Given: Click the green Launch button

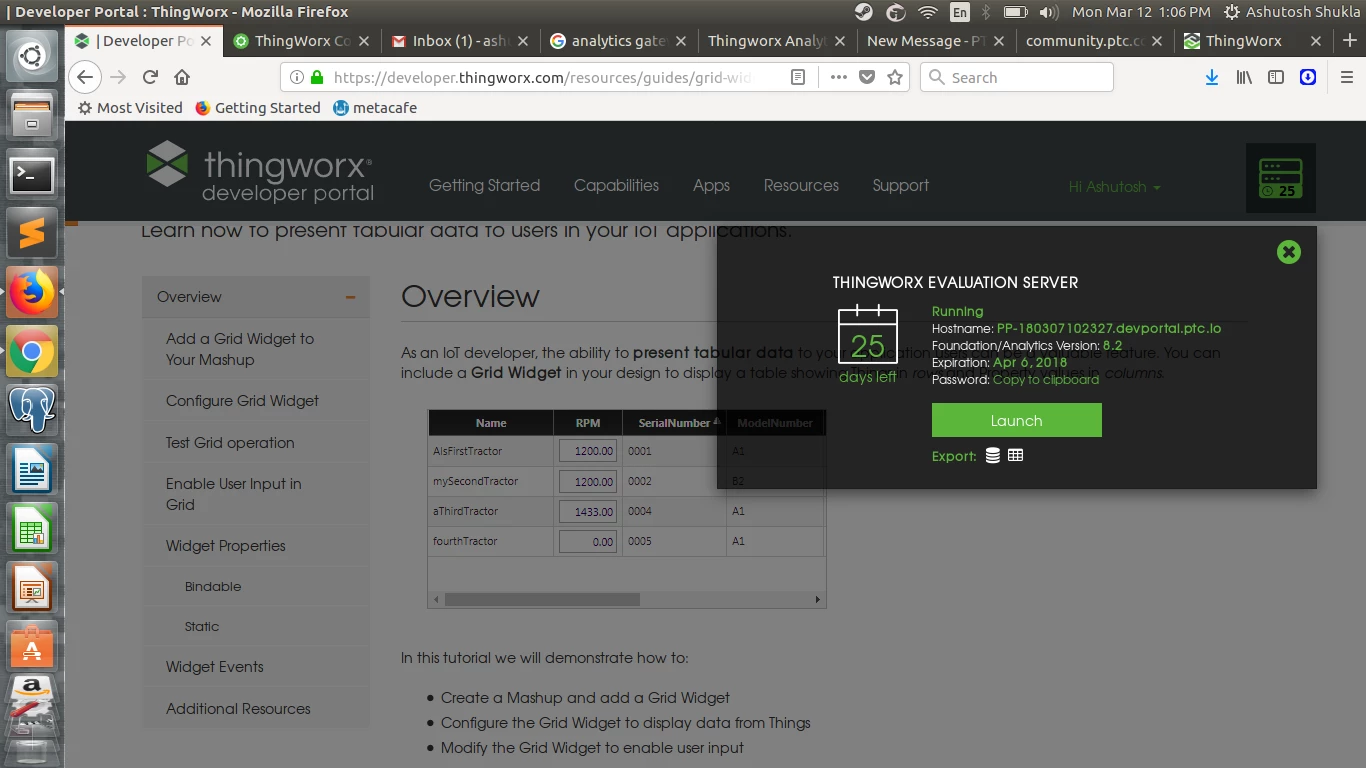Looking at the screenshot, I should point(1016,420).
